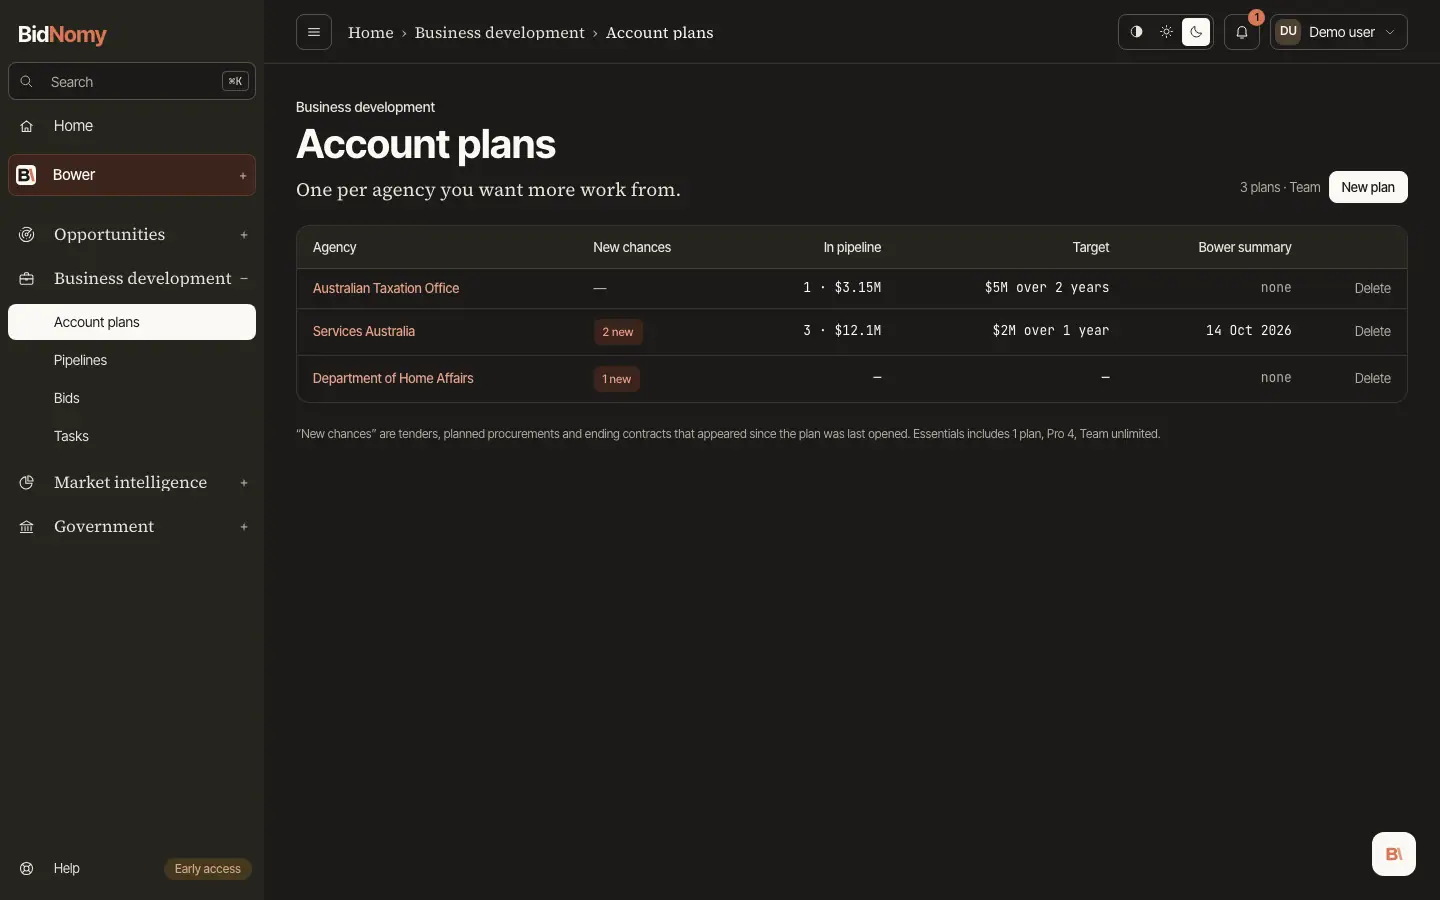
Task: Switch to system contrast theme
Action: (1136, 32)
